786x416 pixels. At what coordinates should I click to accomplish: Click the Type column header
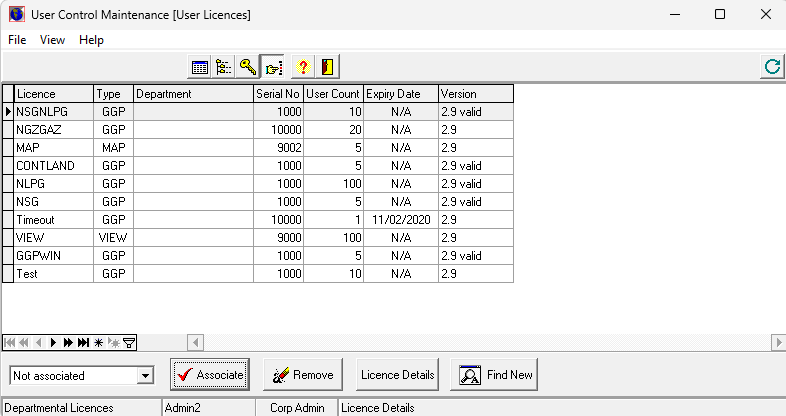(113, 94)
